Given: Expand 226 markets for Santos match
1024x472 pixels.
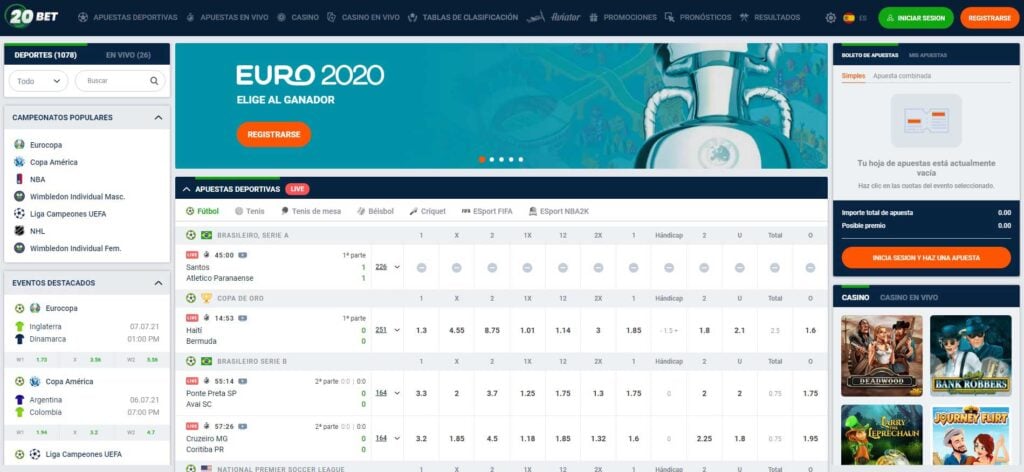Looking at the screenshot, I should tap(387, 267).
